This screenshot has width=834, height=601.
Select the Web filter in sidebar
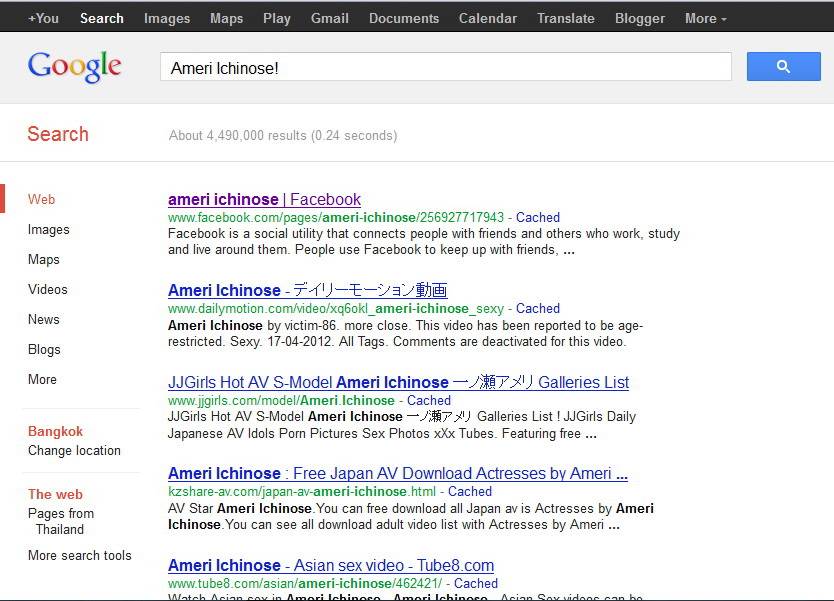[x=41, y=199]
